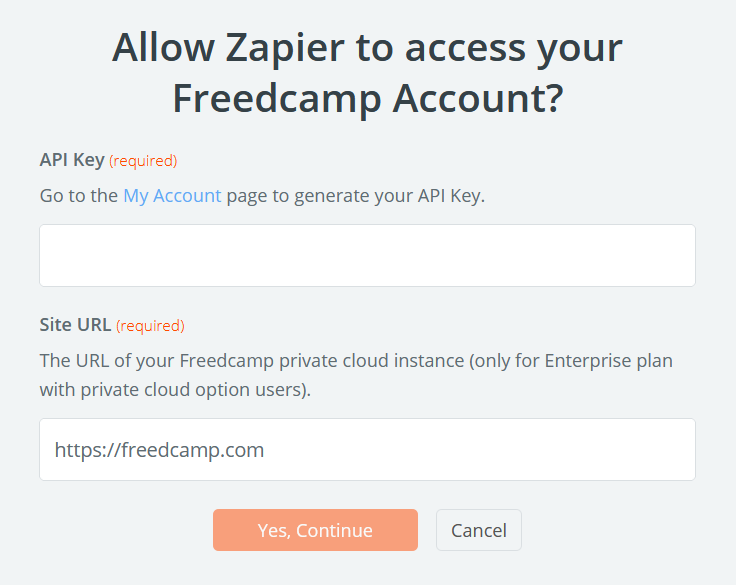This screenshot has height=585, width=736.
Task: Click the API Key field label
Action: coord(72,160)
